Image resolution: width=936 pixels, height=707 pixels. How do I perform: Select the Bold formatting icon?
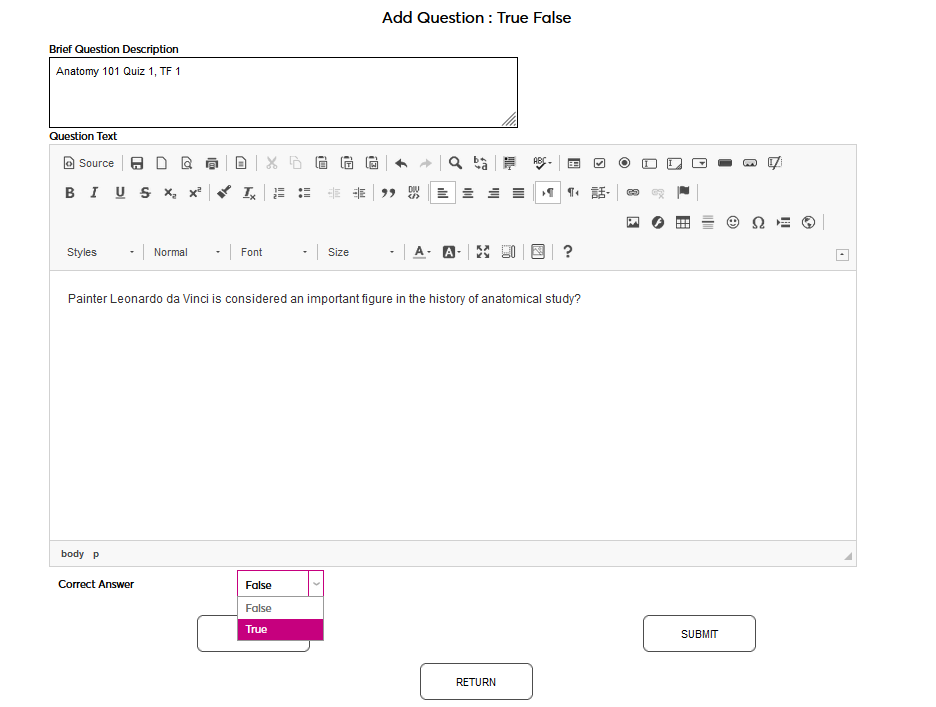click(69, 192)
